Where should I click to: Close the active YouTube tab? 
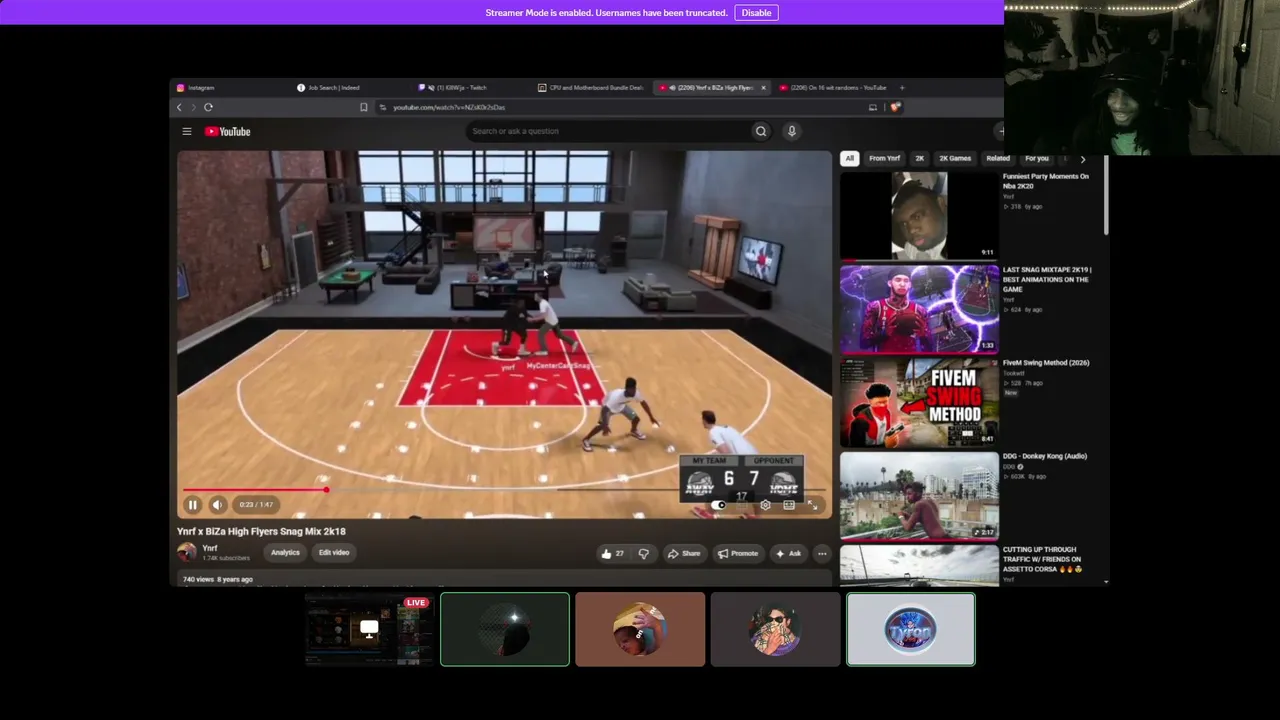[763, 88]
